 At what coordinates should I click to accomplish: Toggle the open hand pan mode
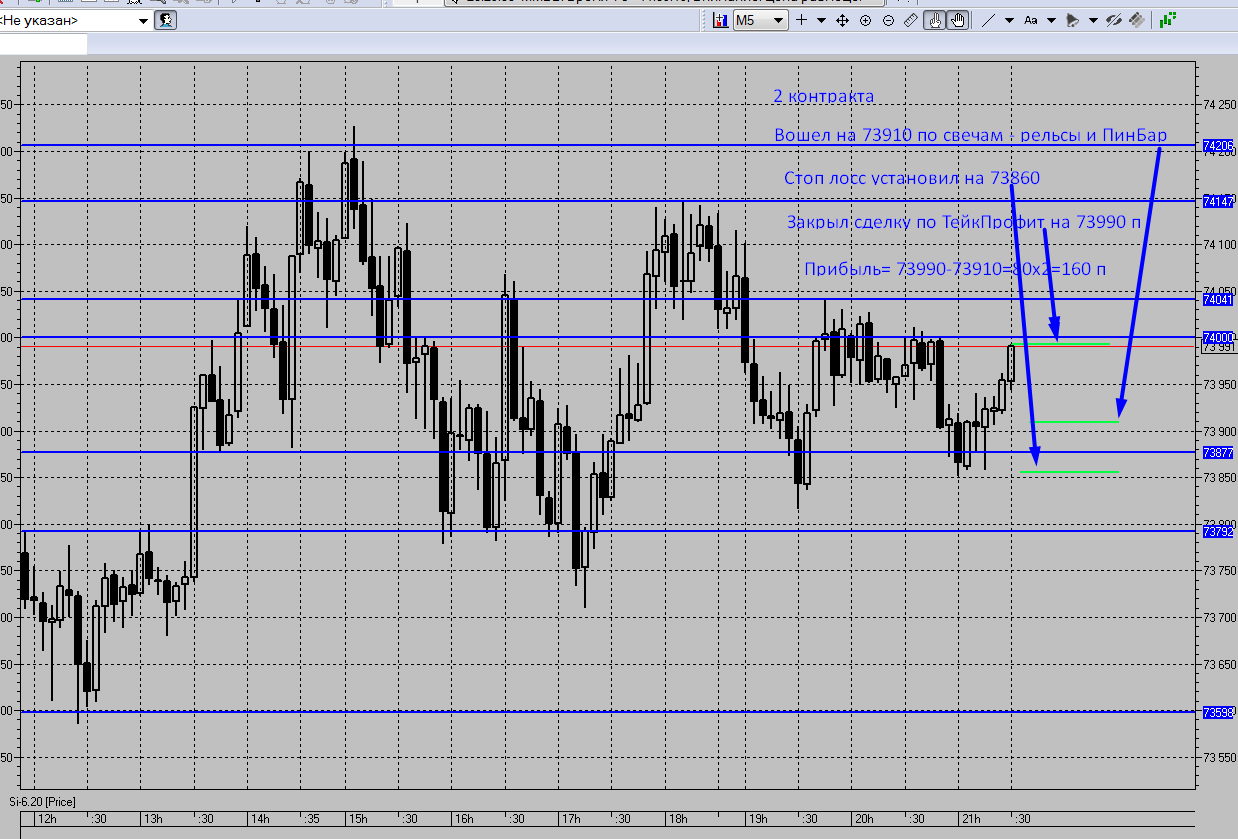(x=958, y=20)
